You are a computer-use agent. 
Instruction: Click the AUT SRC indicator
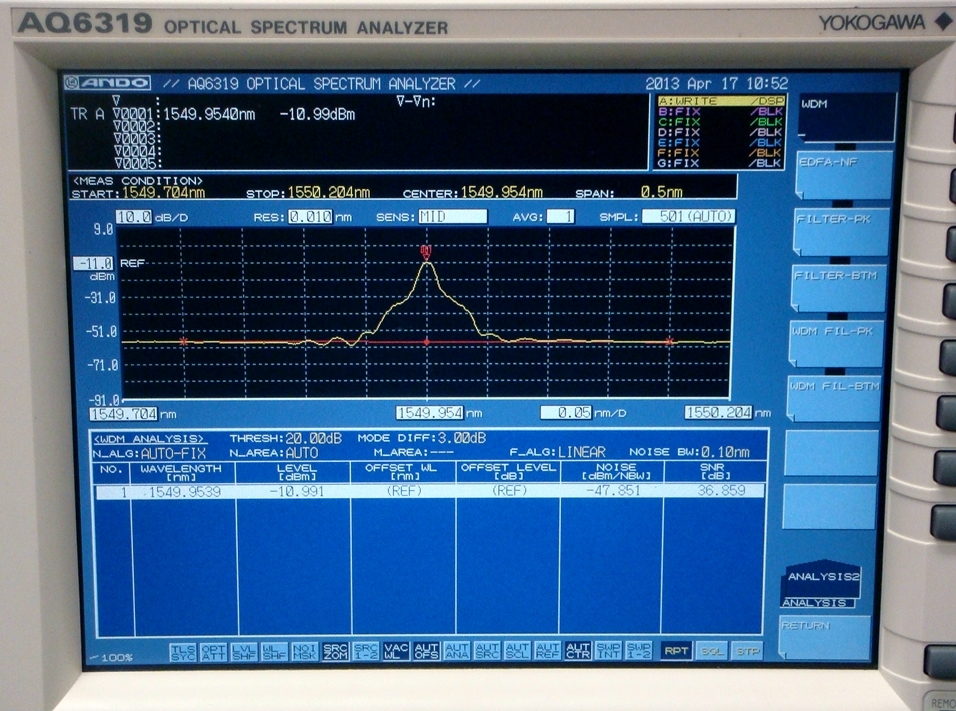(x=487, y=651)
